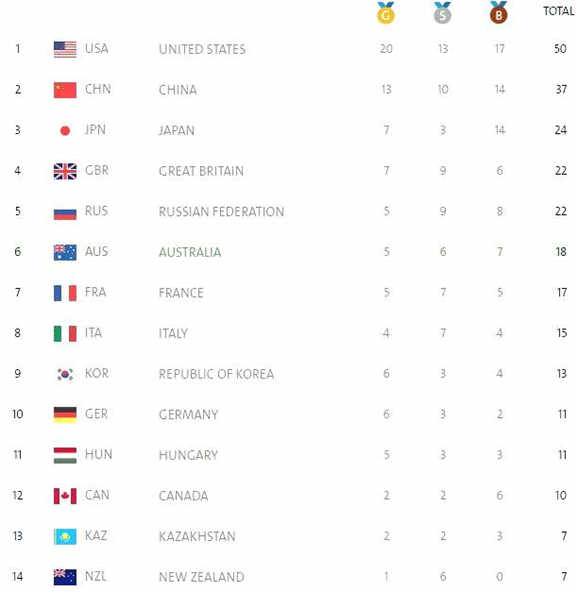Click the China flag icon

point(65,90)
